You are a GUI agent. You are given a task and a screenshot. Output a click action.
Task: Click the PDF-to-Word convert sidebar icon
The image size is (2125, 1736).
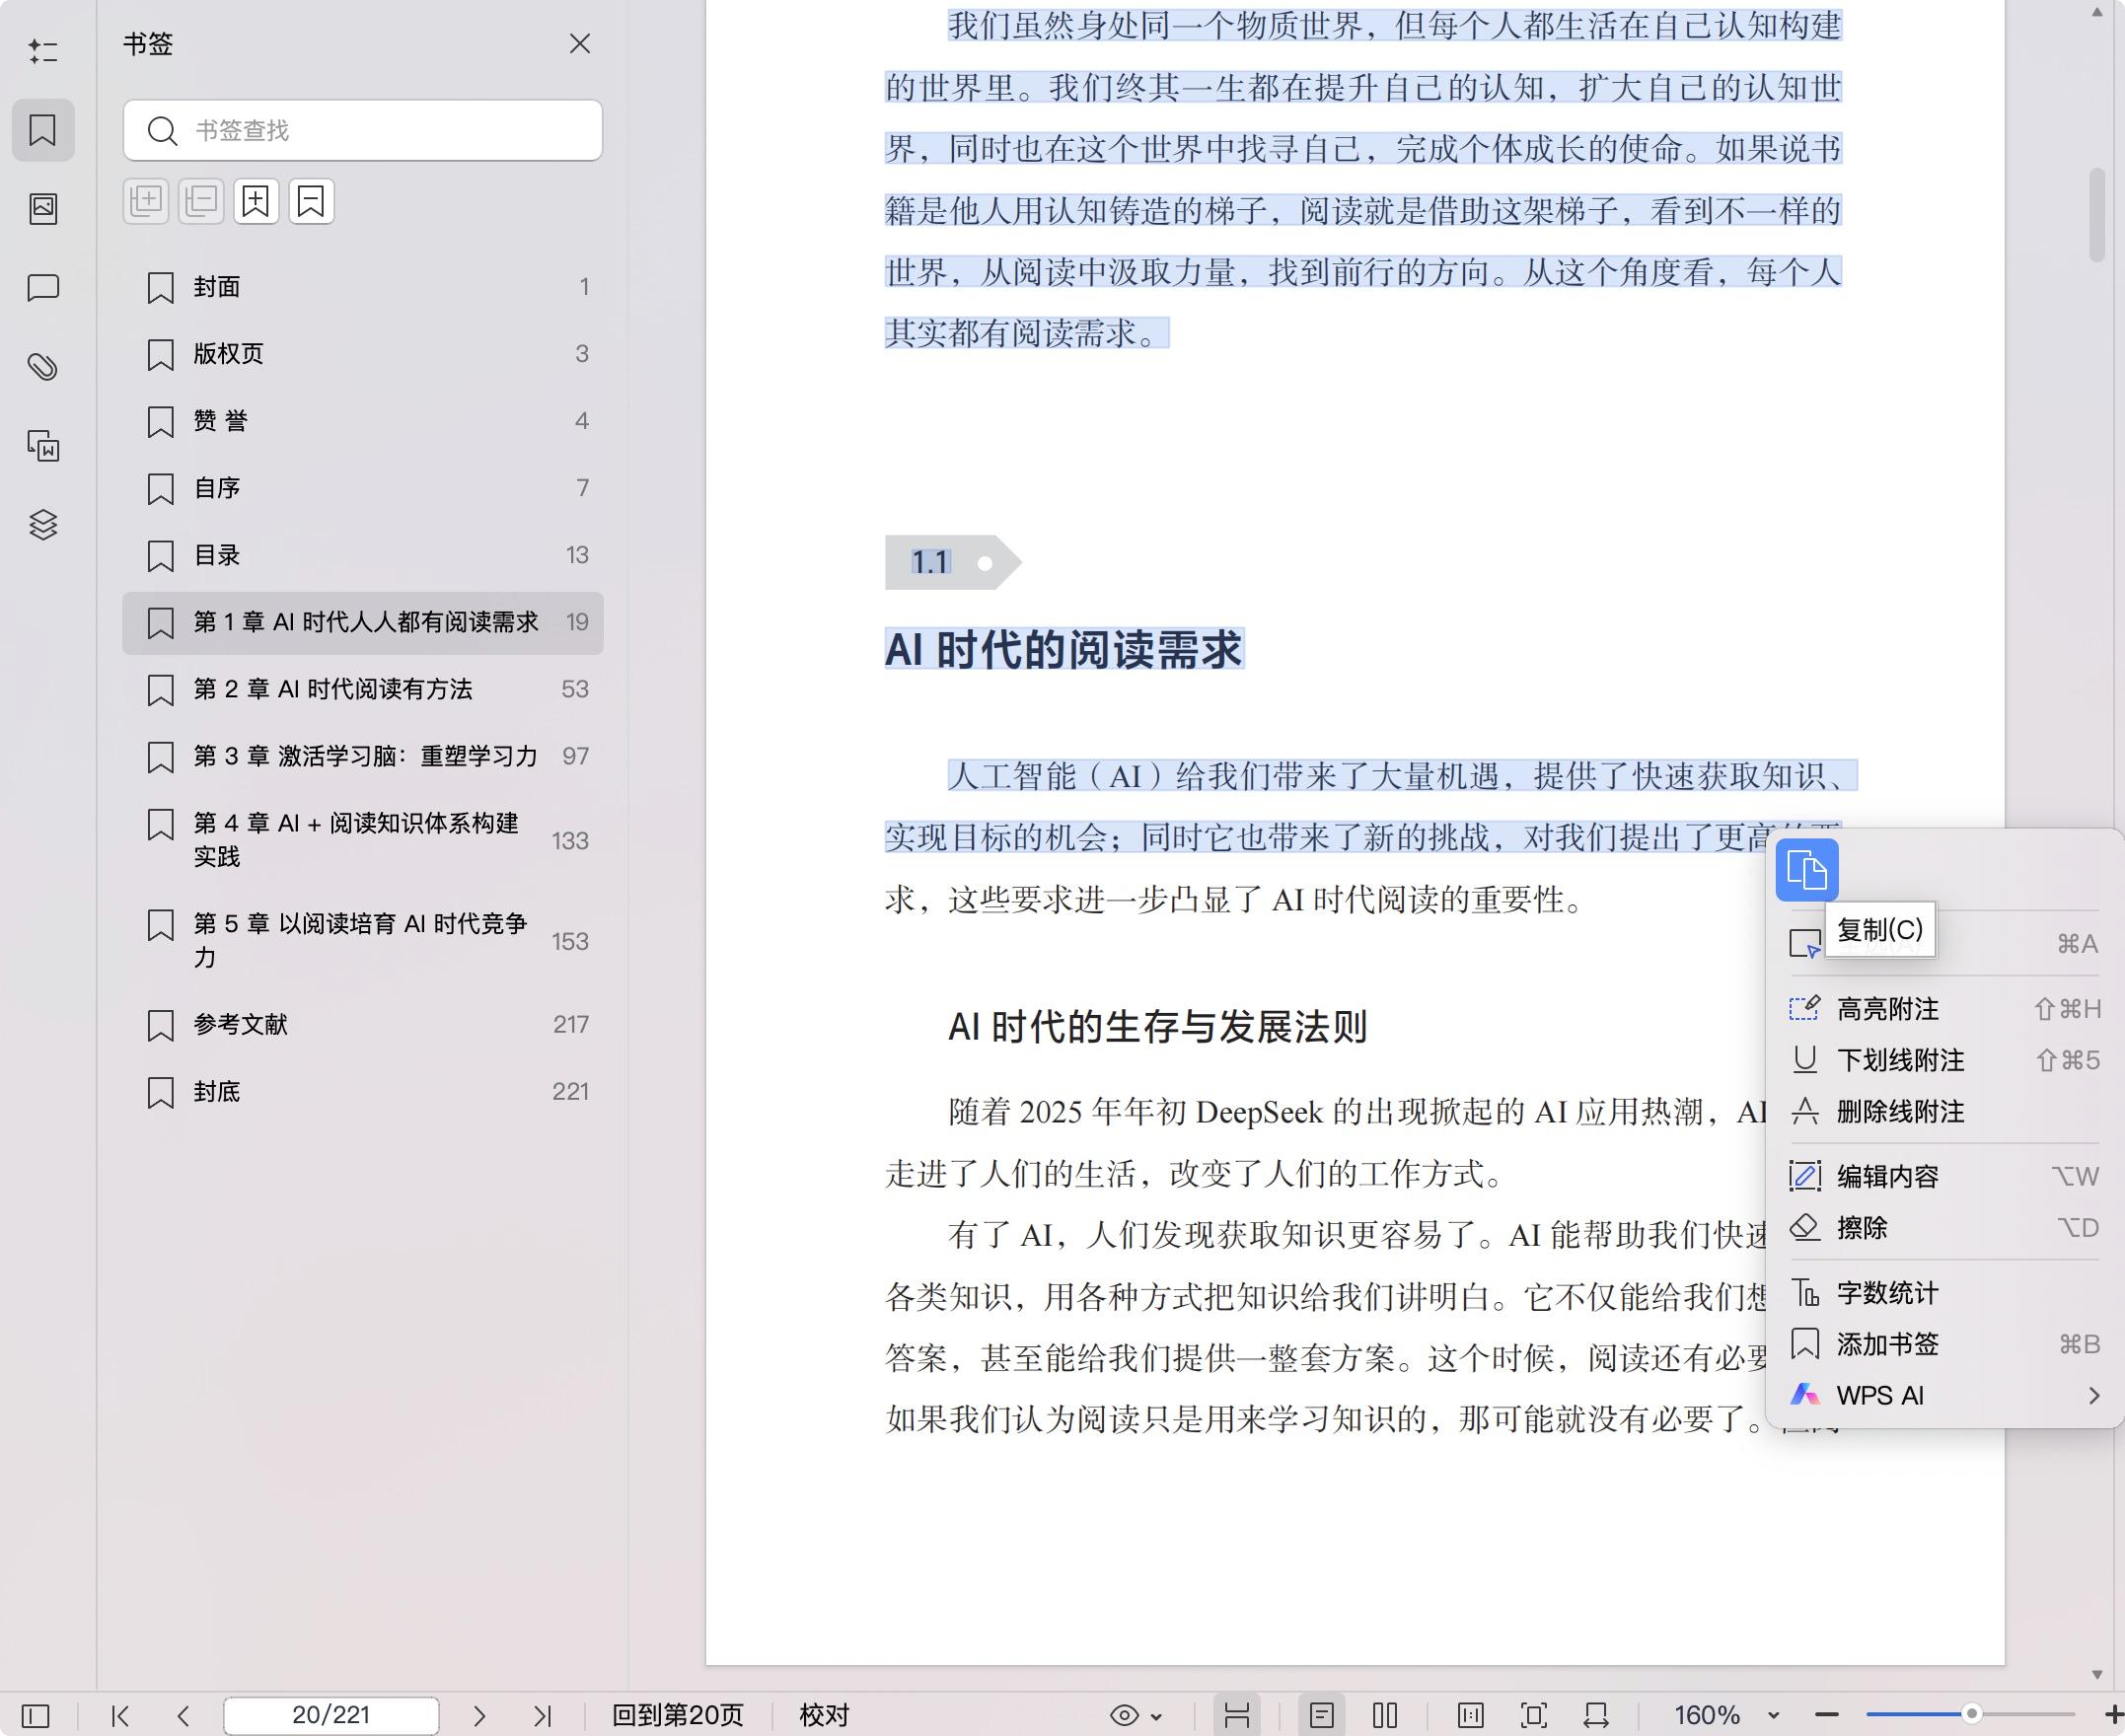click(43, 446)
